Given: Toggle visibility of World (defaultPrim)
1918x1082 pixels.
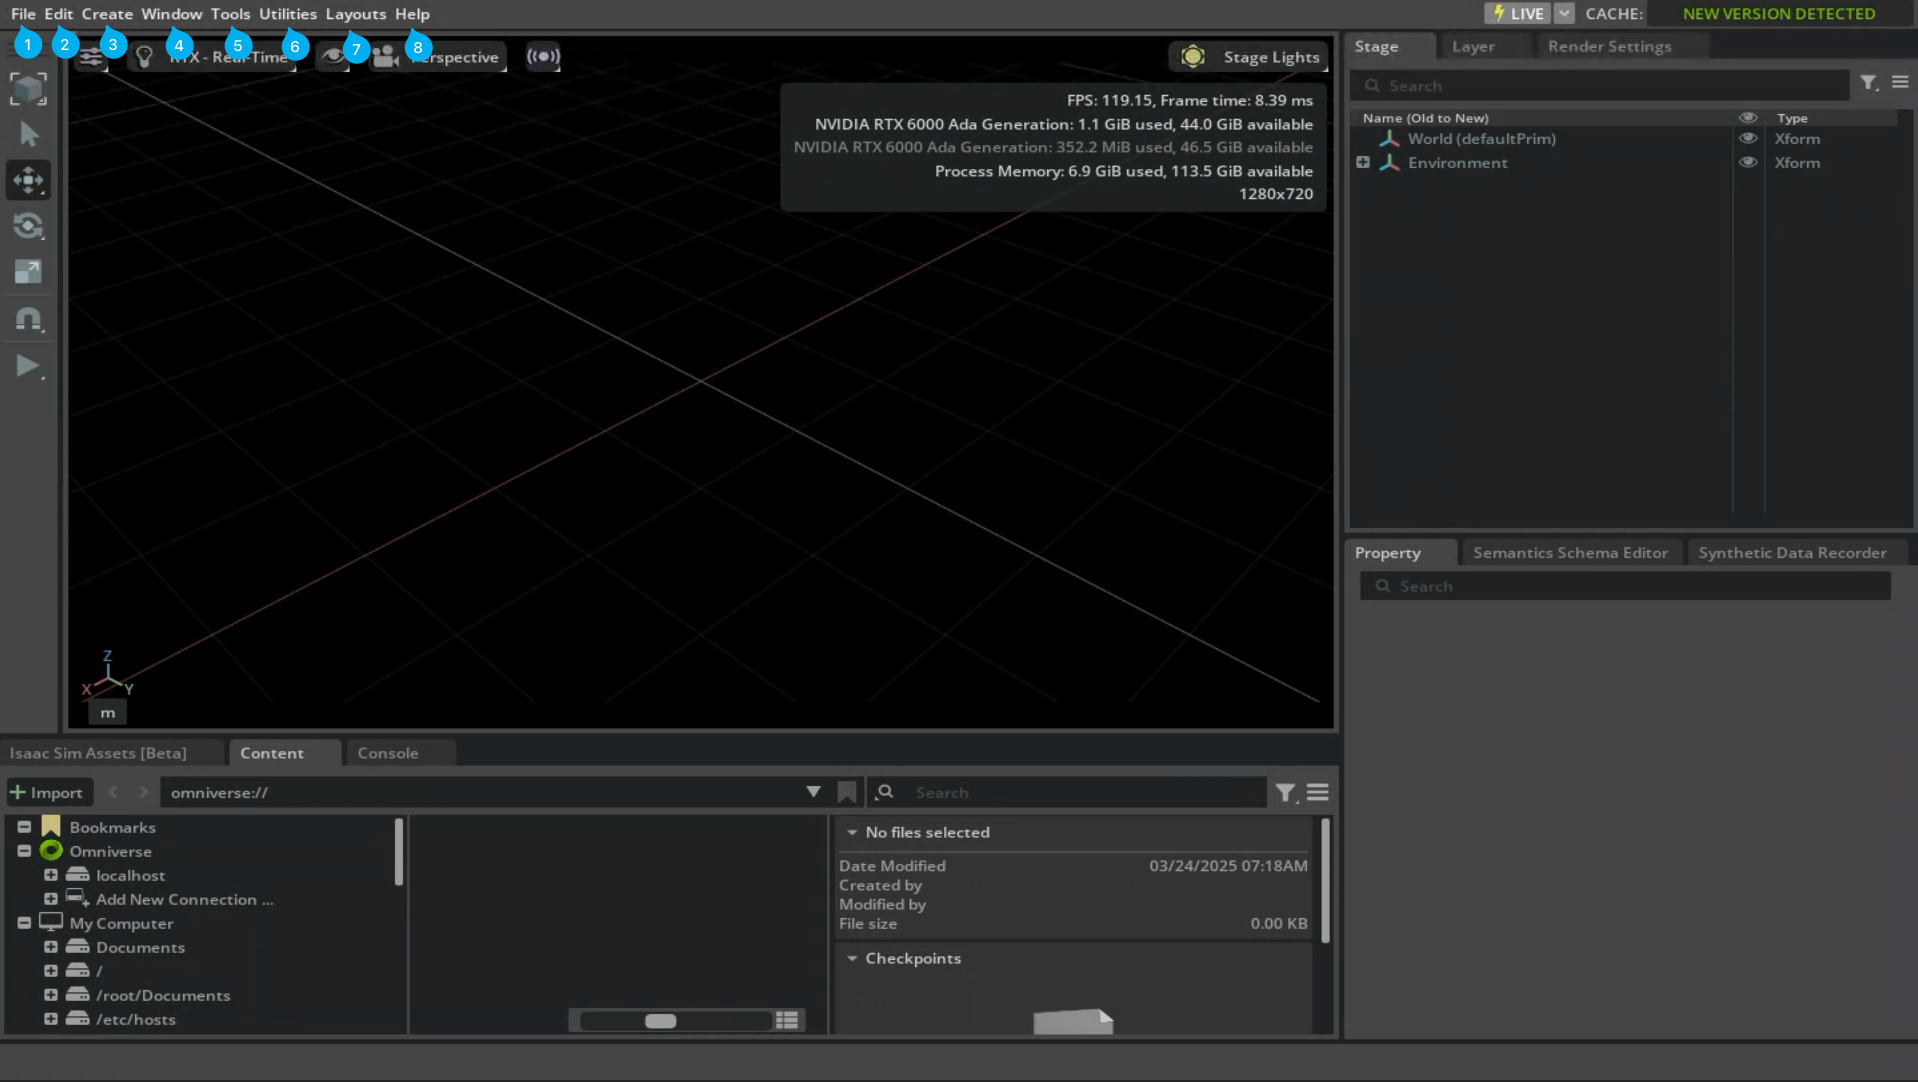Looking at the screenshot, I should pyautogui.click(x=1747, y=139).
